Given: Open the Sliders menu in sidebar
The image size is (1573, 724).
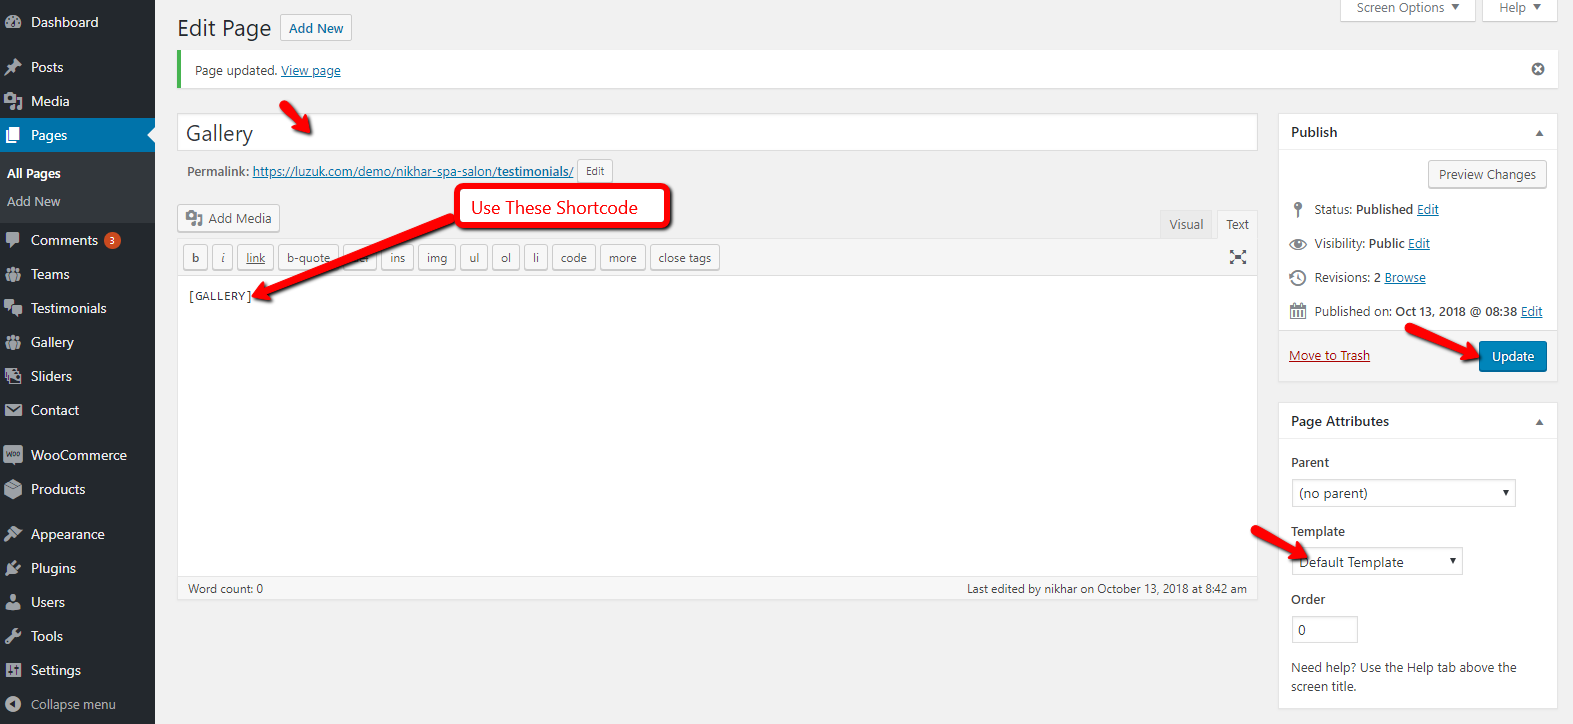Looking at the screenshot, I should [x=51, y=376].
